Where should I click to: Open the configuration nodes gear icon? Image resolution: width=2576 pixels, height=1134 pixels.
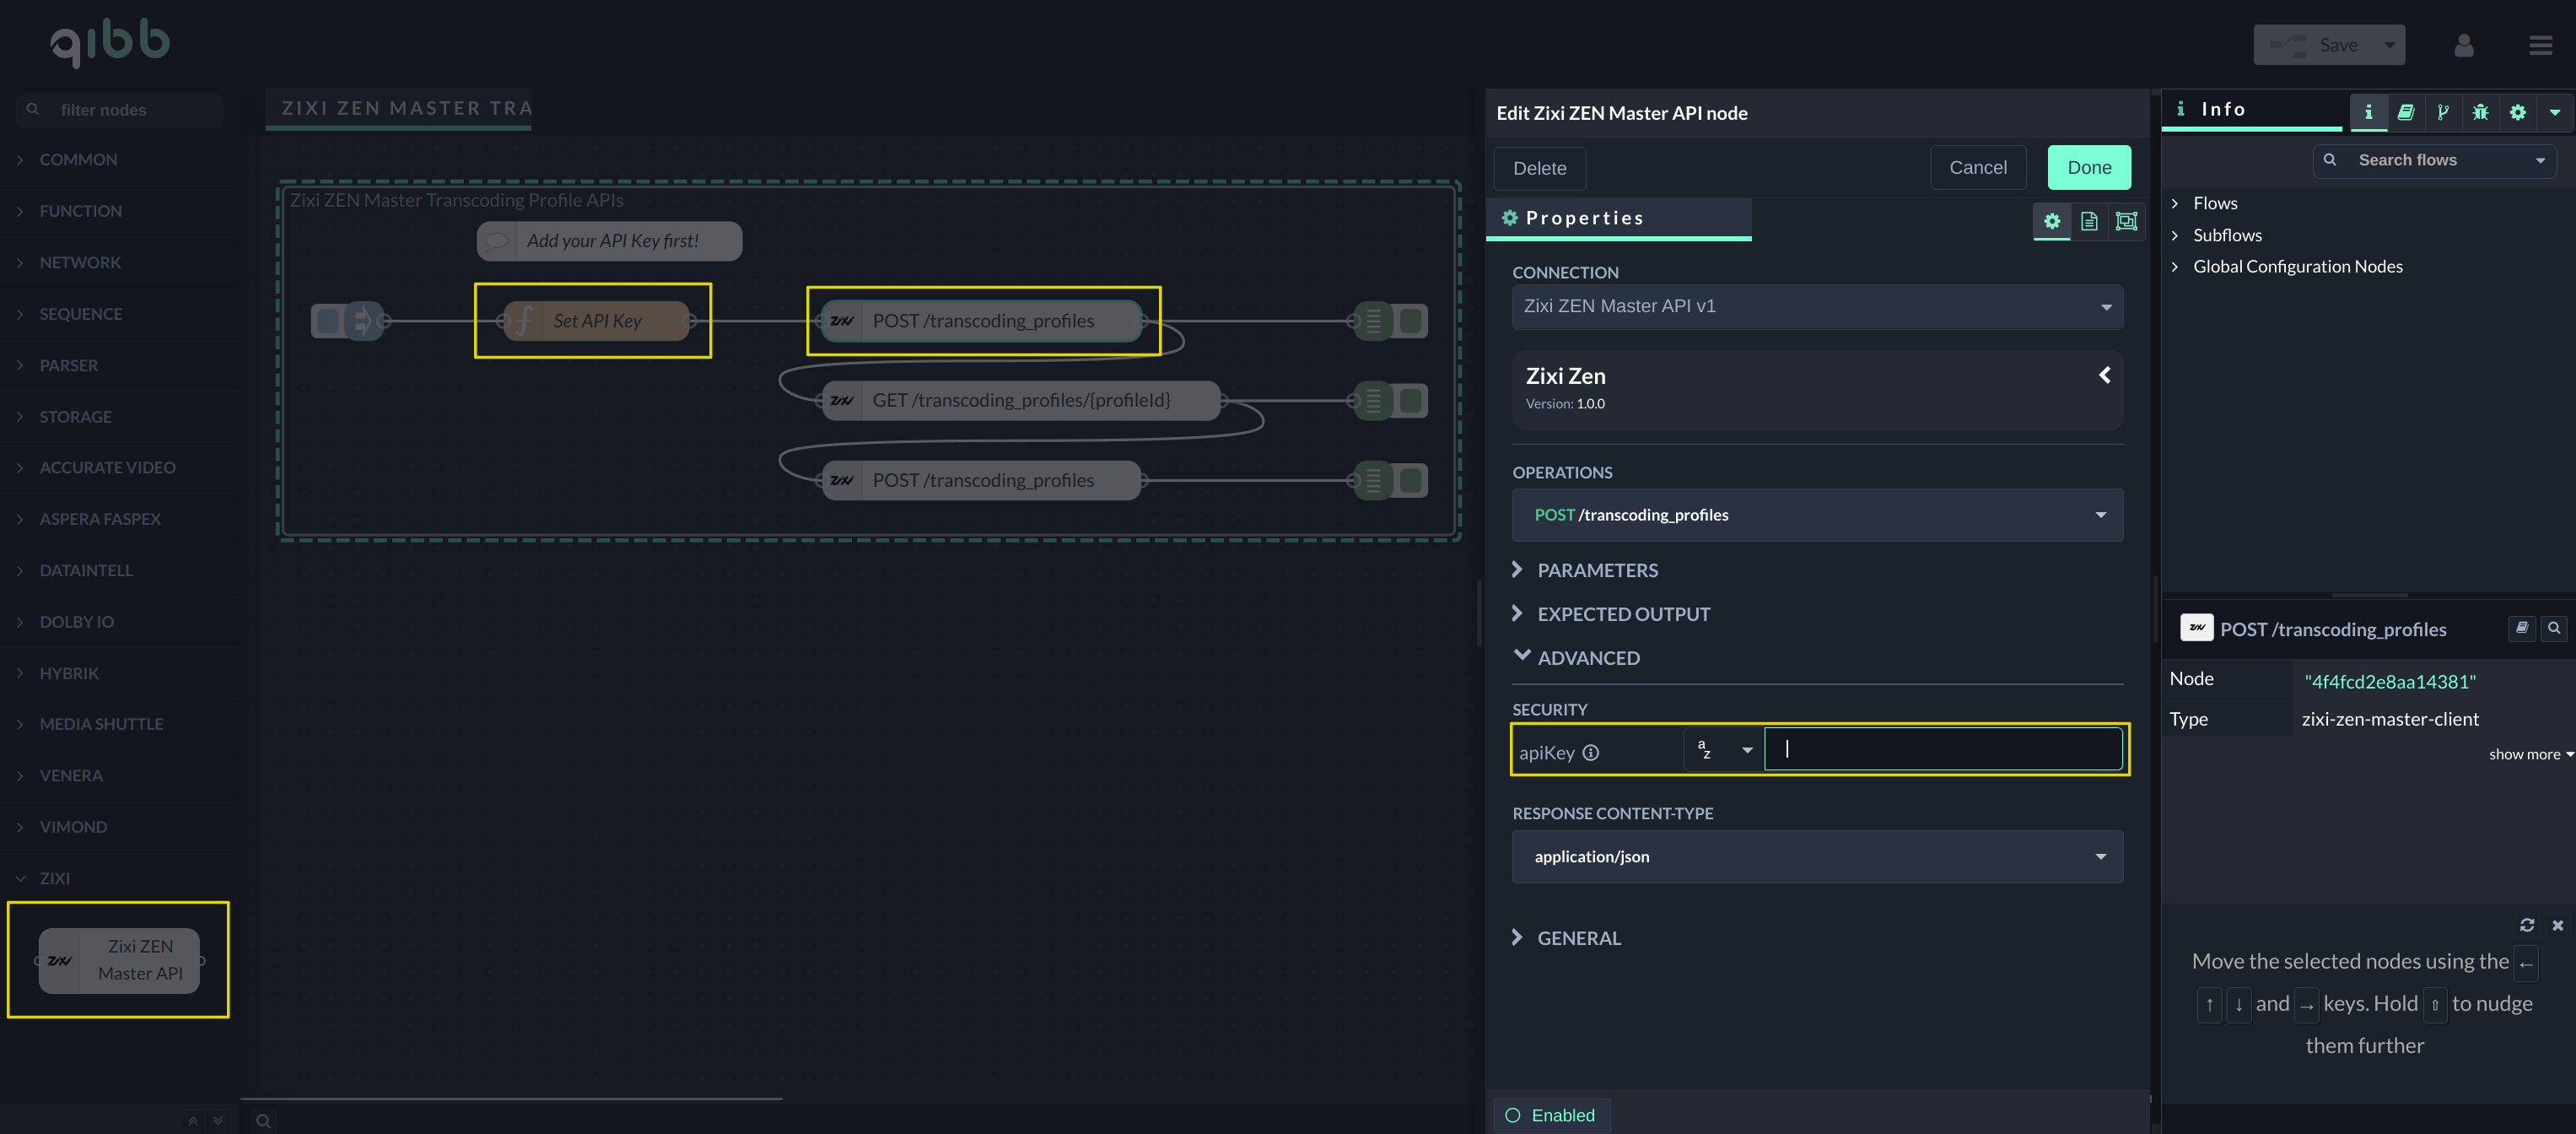point(2517,112)
